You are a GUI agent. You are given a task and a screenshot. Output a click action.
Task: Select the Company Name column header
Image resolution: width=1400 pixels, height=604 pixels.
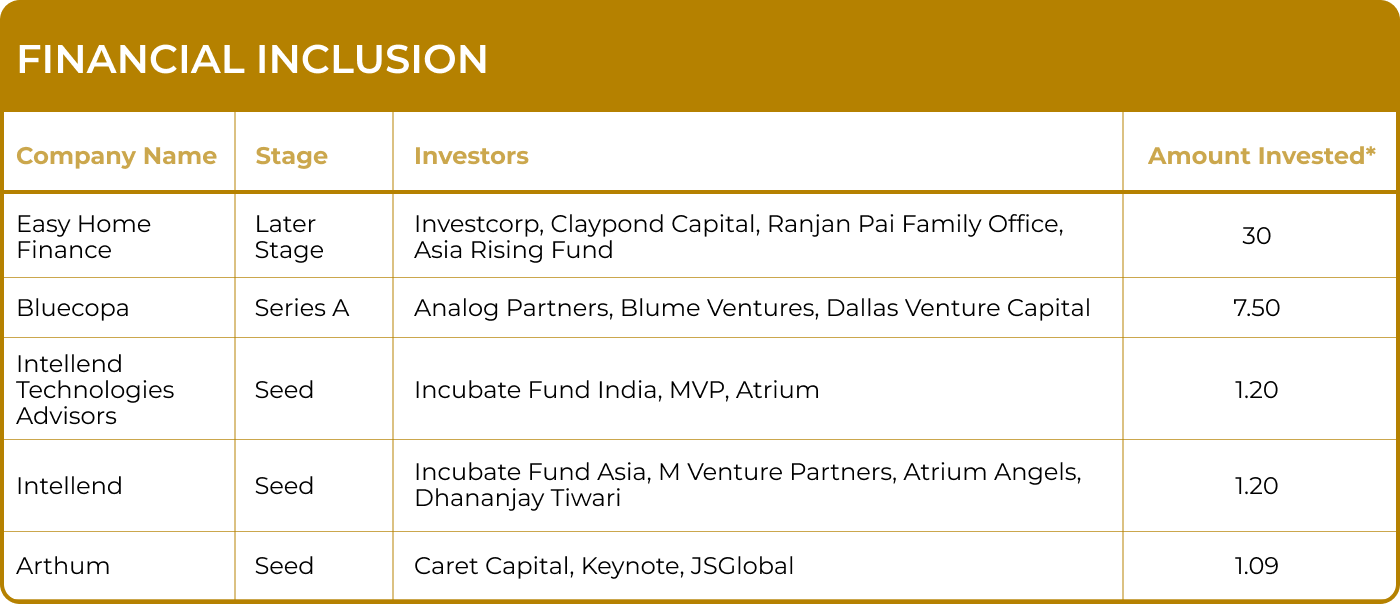coord(116,156)
